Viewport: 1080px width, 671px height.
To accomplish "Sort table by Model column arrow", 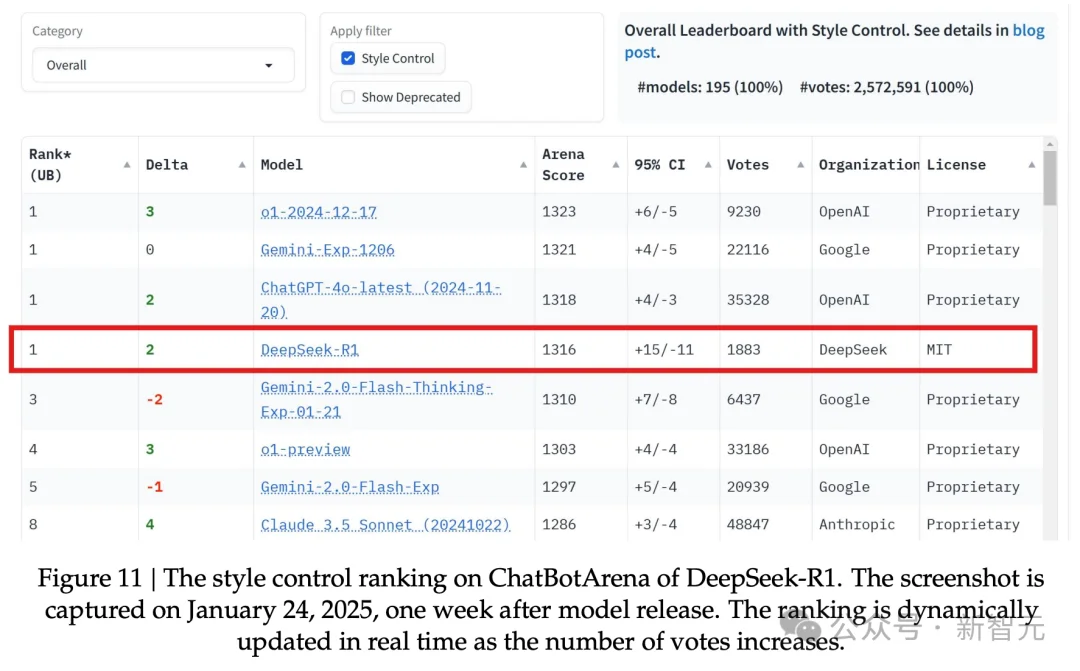I will point(523,165).
